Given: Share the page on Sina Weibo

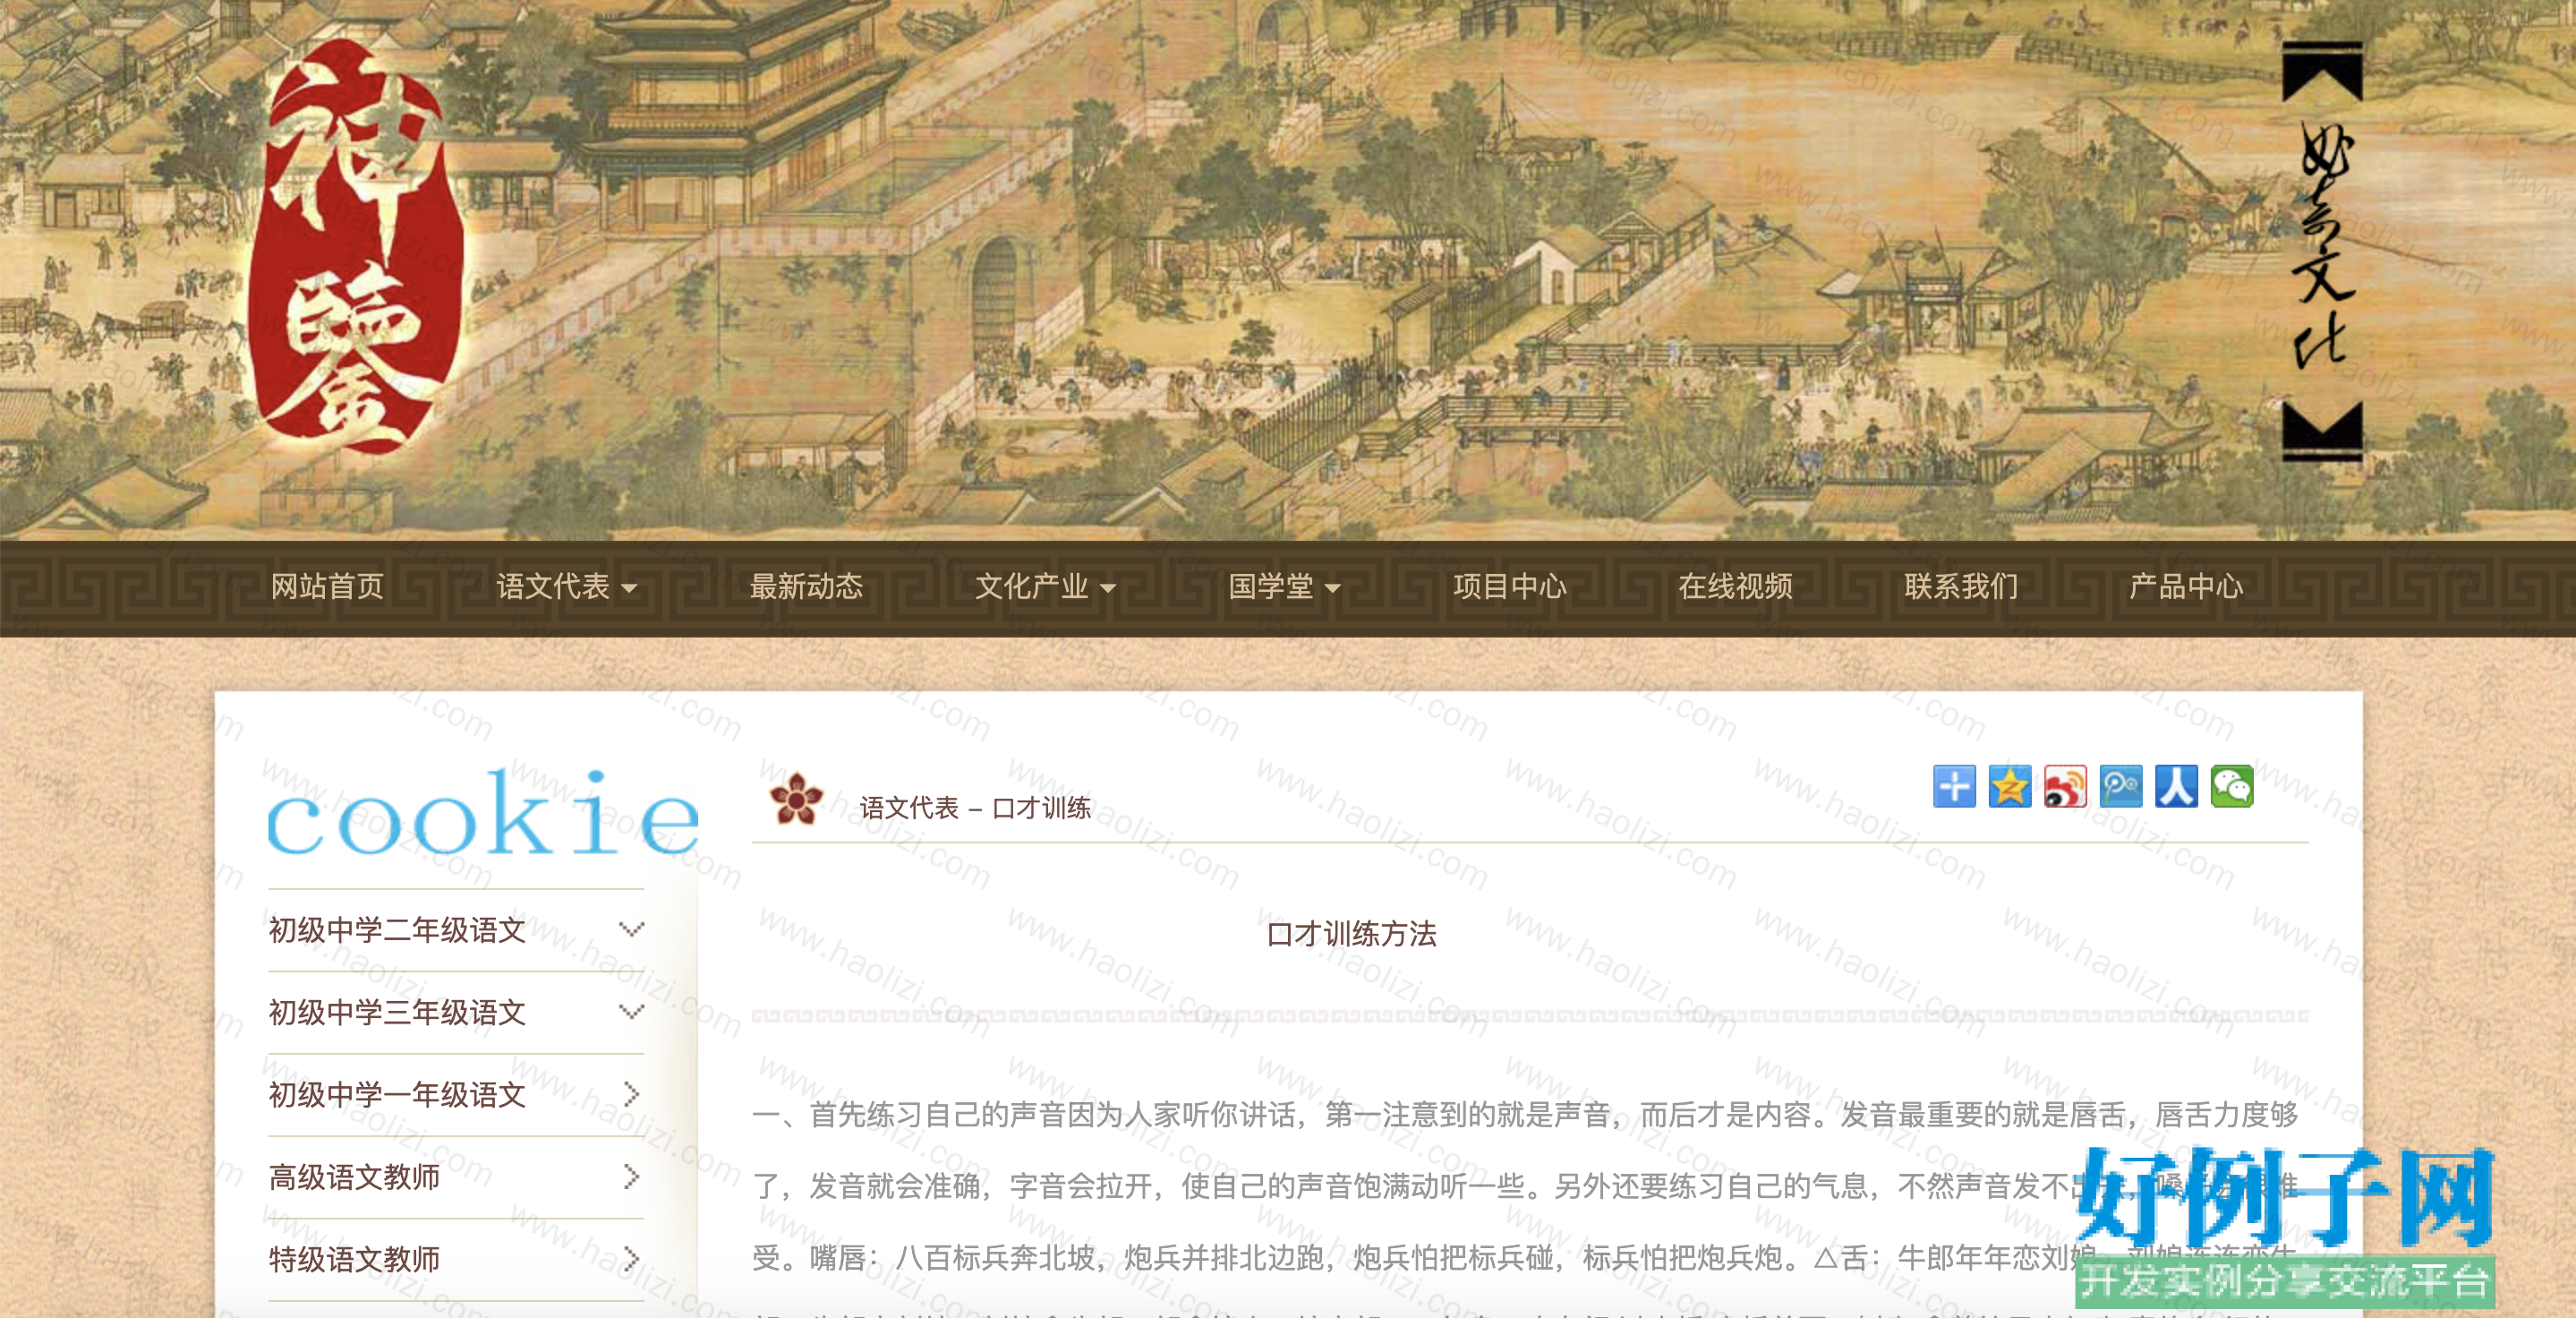Looking at the screenshot, I should (2065, 786).
